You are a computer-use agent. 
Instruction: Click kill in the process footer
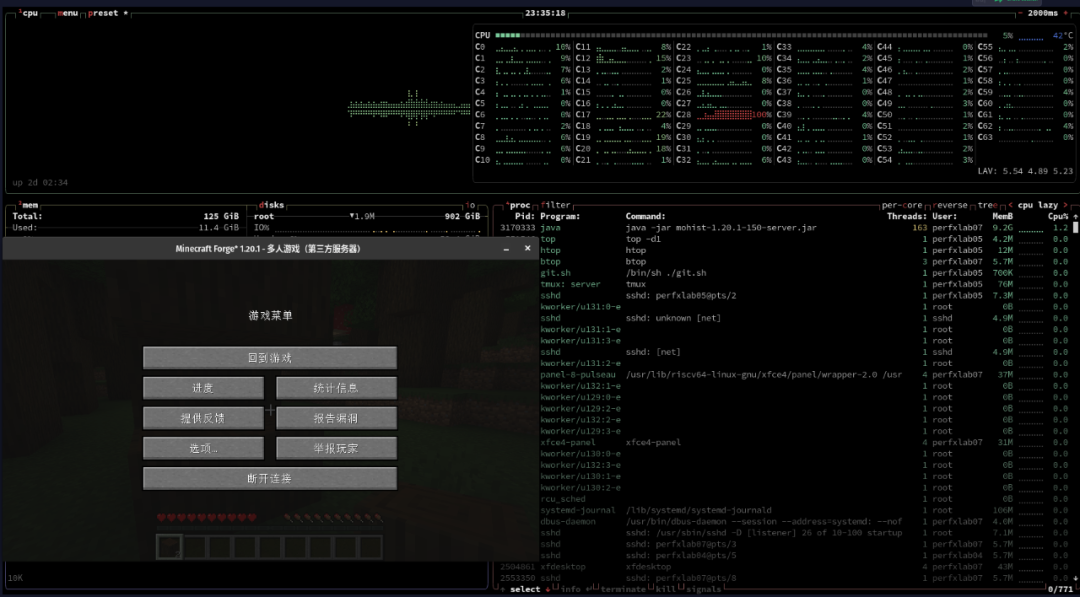point(663,589)
